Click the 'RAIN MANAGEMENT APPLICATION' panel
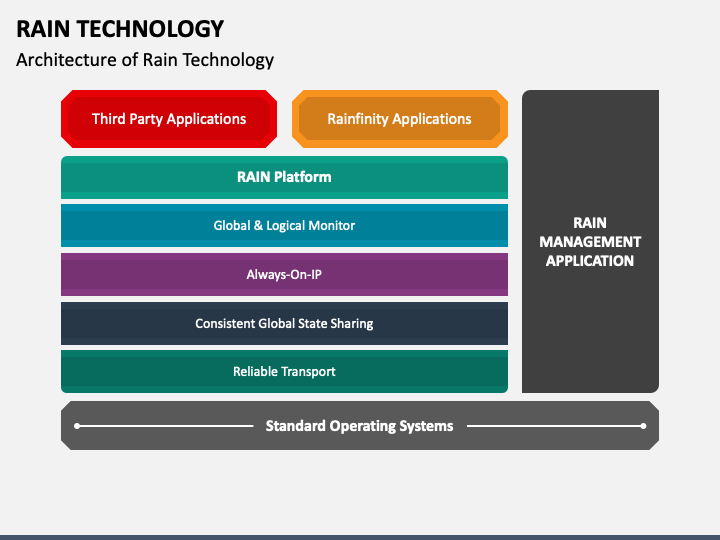This screenshot has height=540, width=720. click(590, 242)
